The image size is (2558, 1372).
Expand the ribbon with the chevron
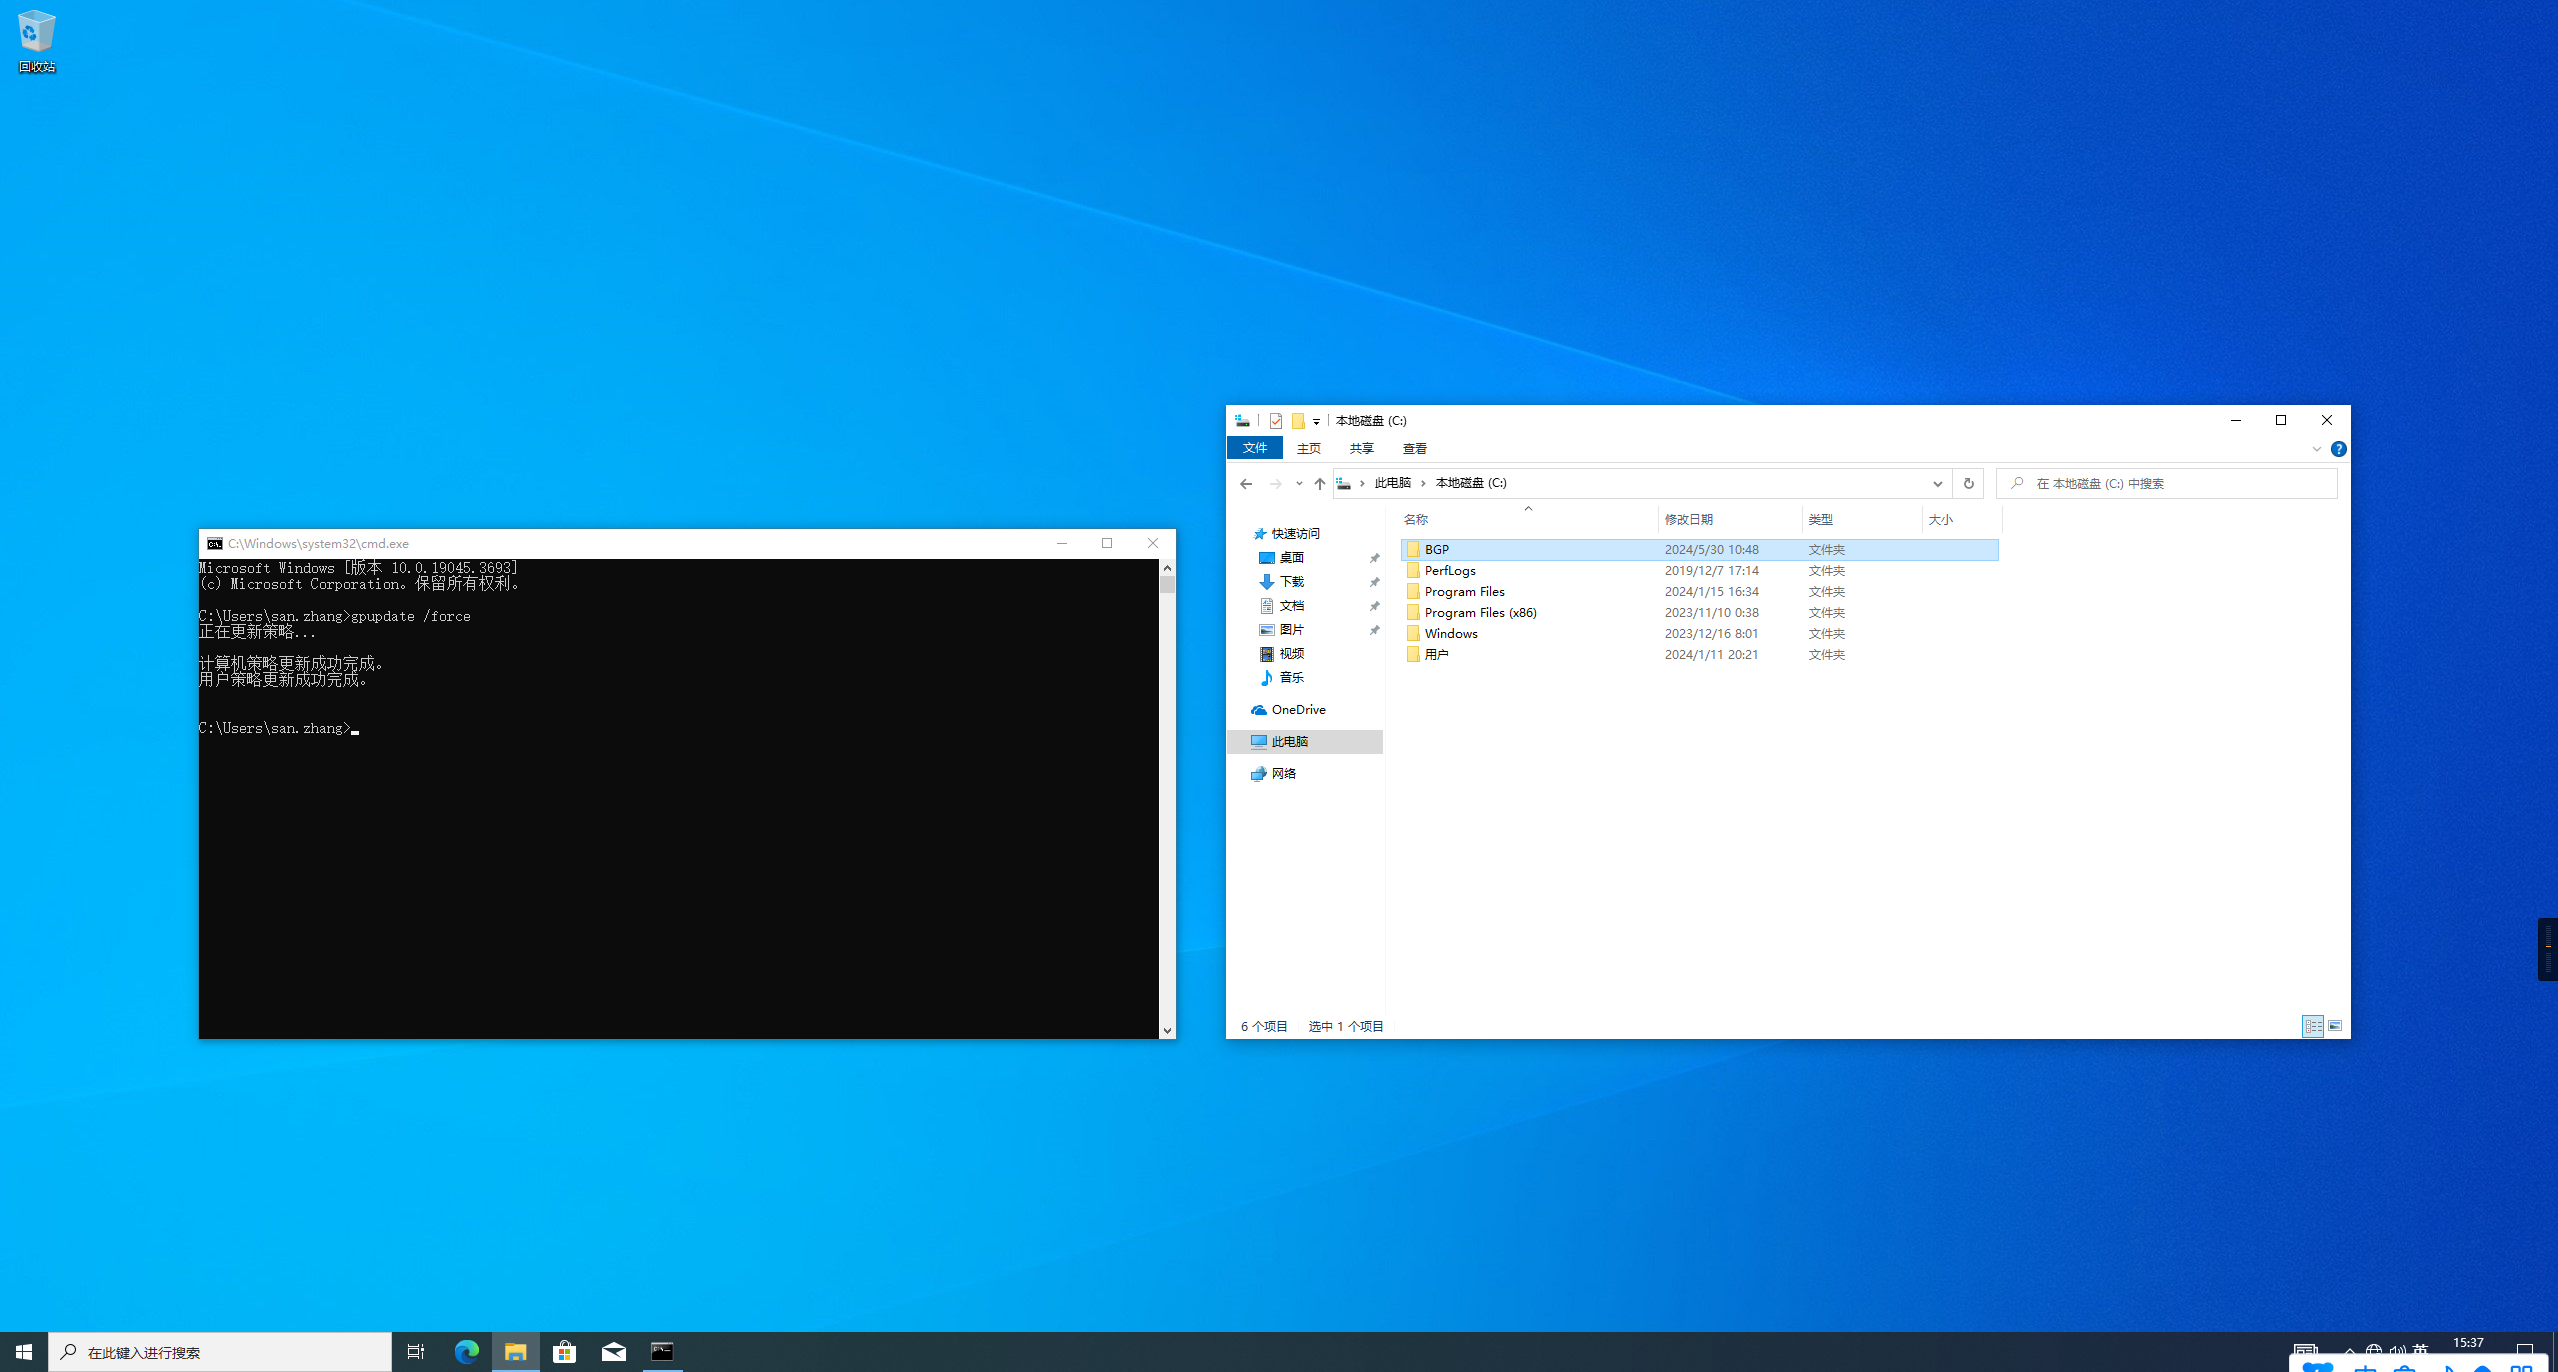point(2316,449)
